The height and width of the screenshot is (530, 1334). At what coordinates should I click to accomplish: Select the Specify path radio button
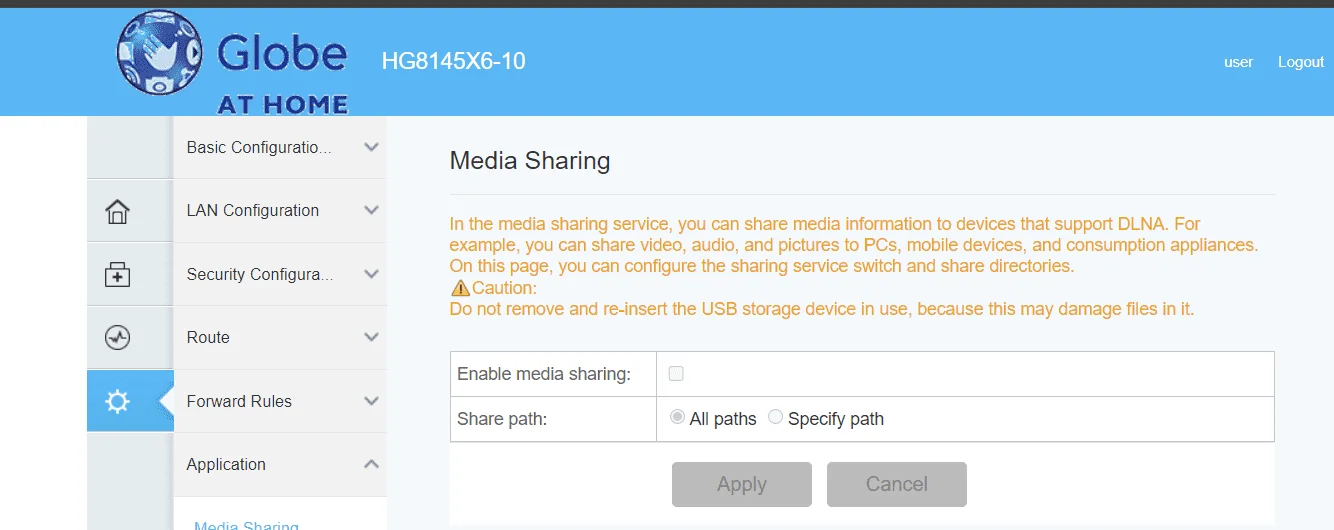776,417
